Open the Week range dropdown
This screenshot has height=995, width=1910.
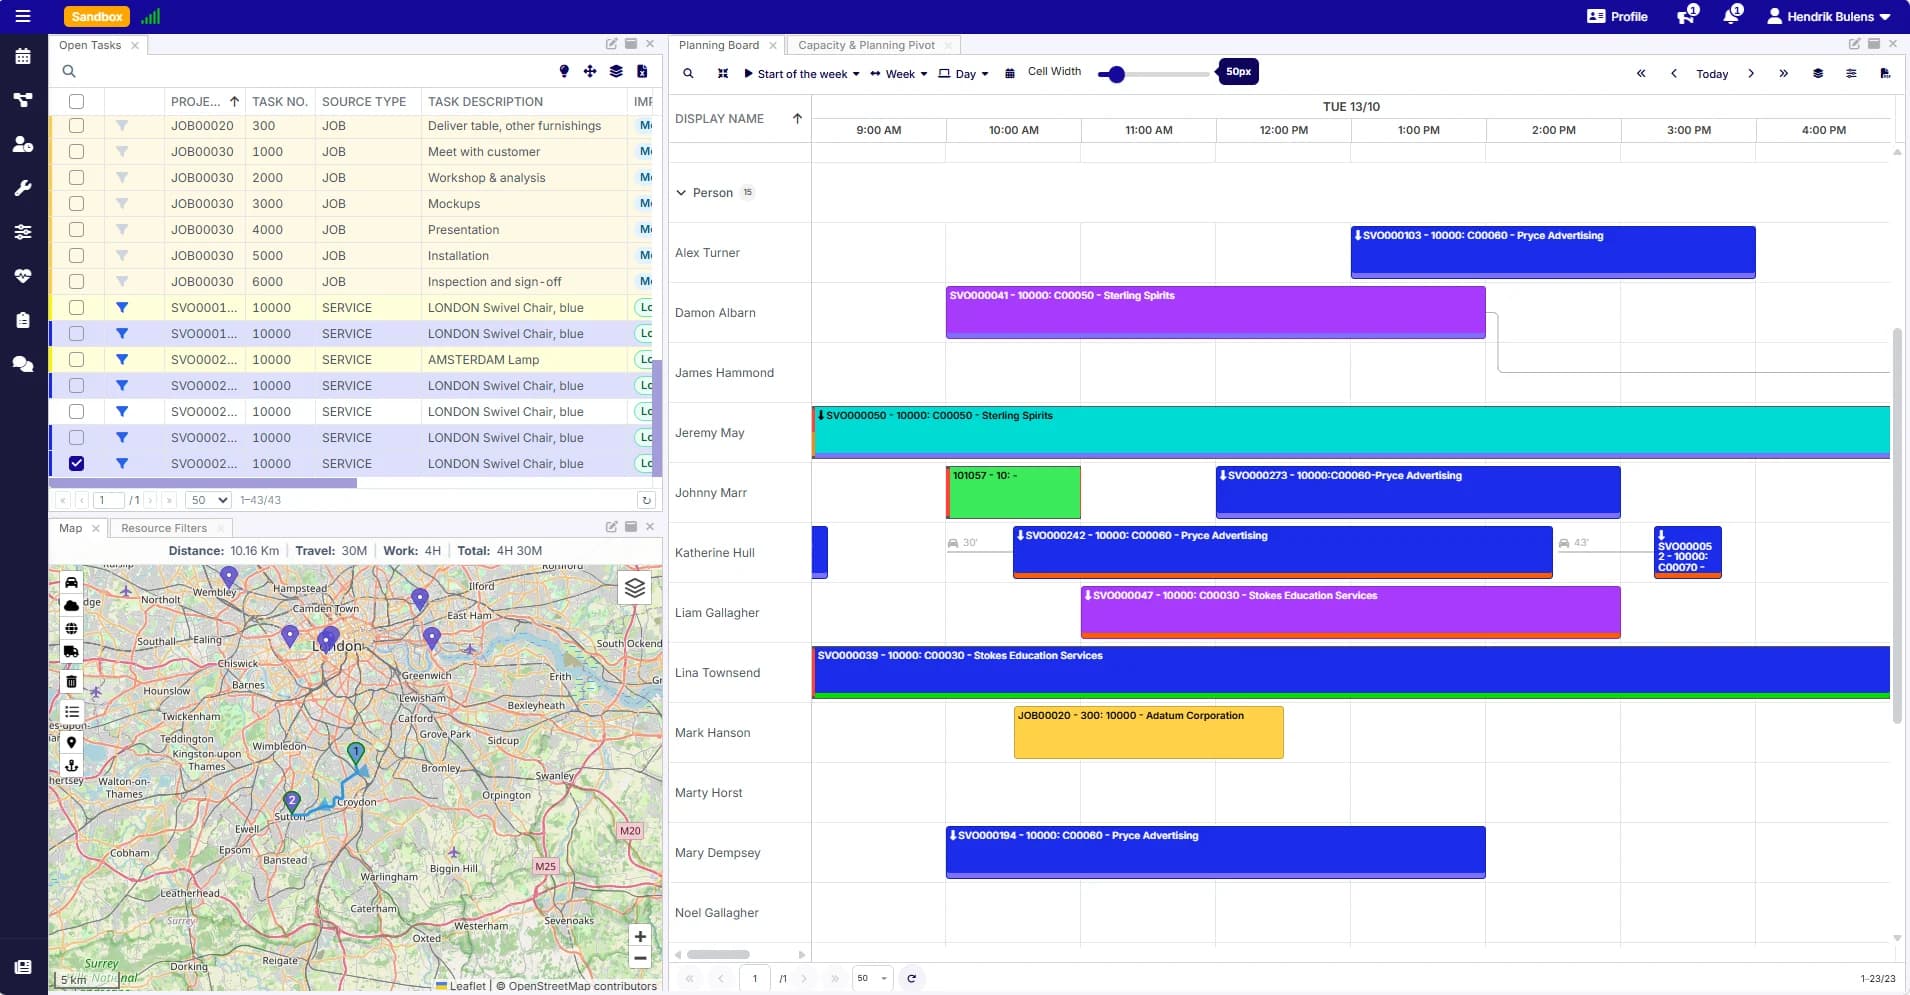899,73
